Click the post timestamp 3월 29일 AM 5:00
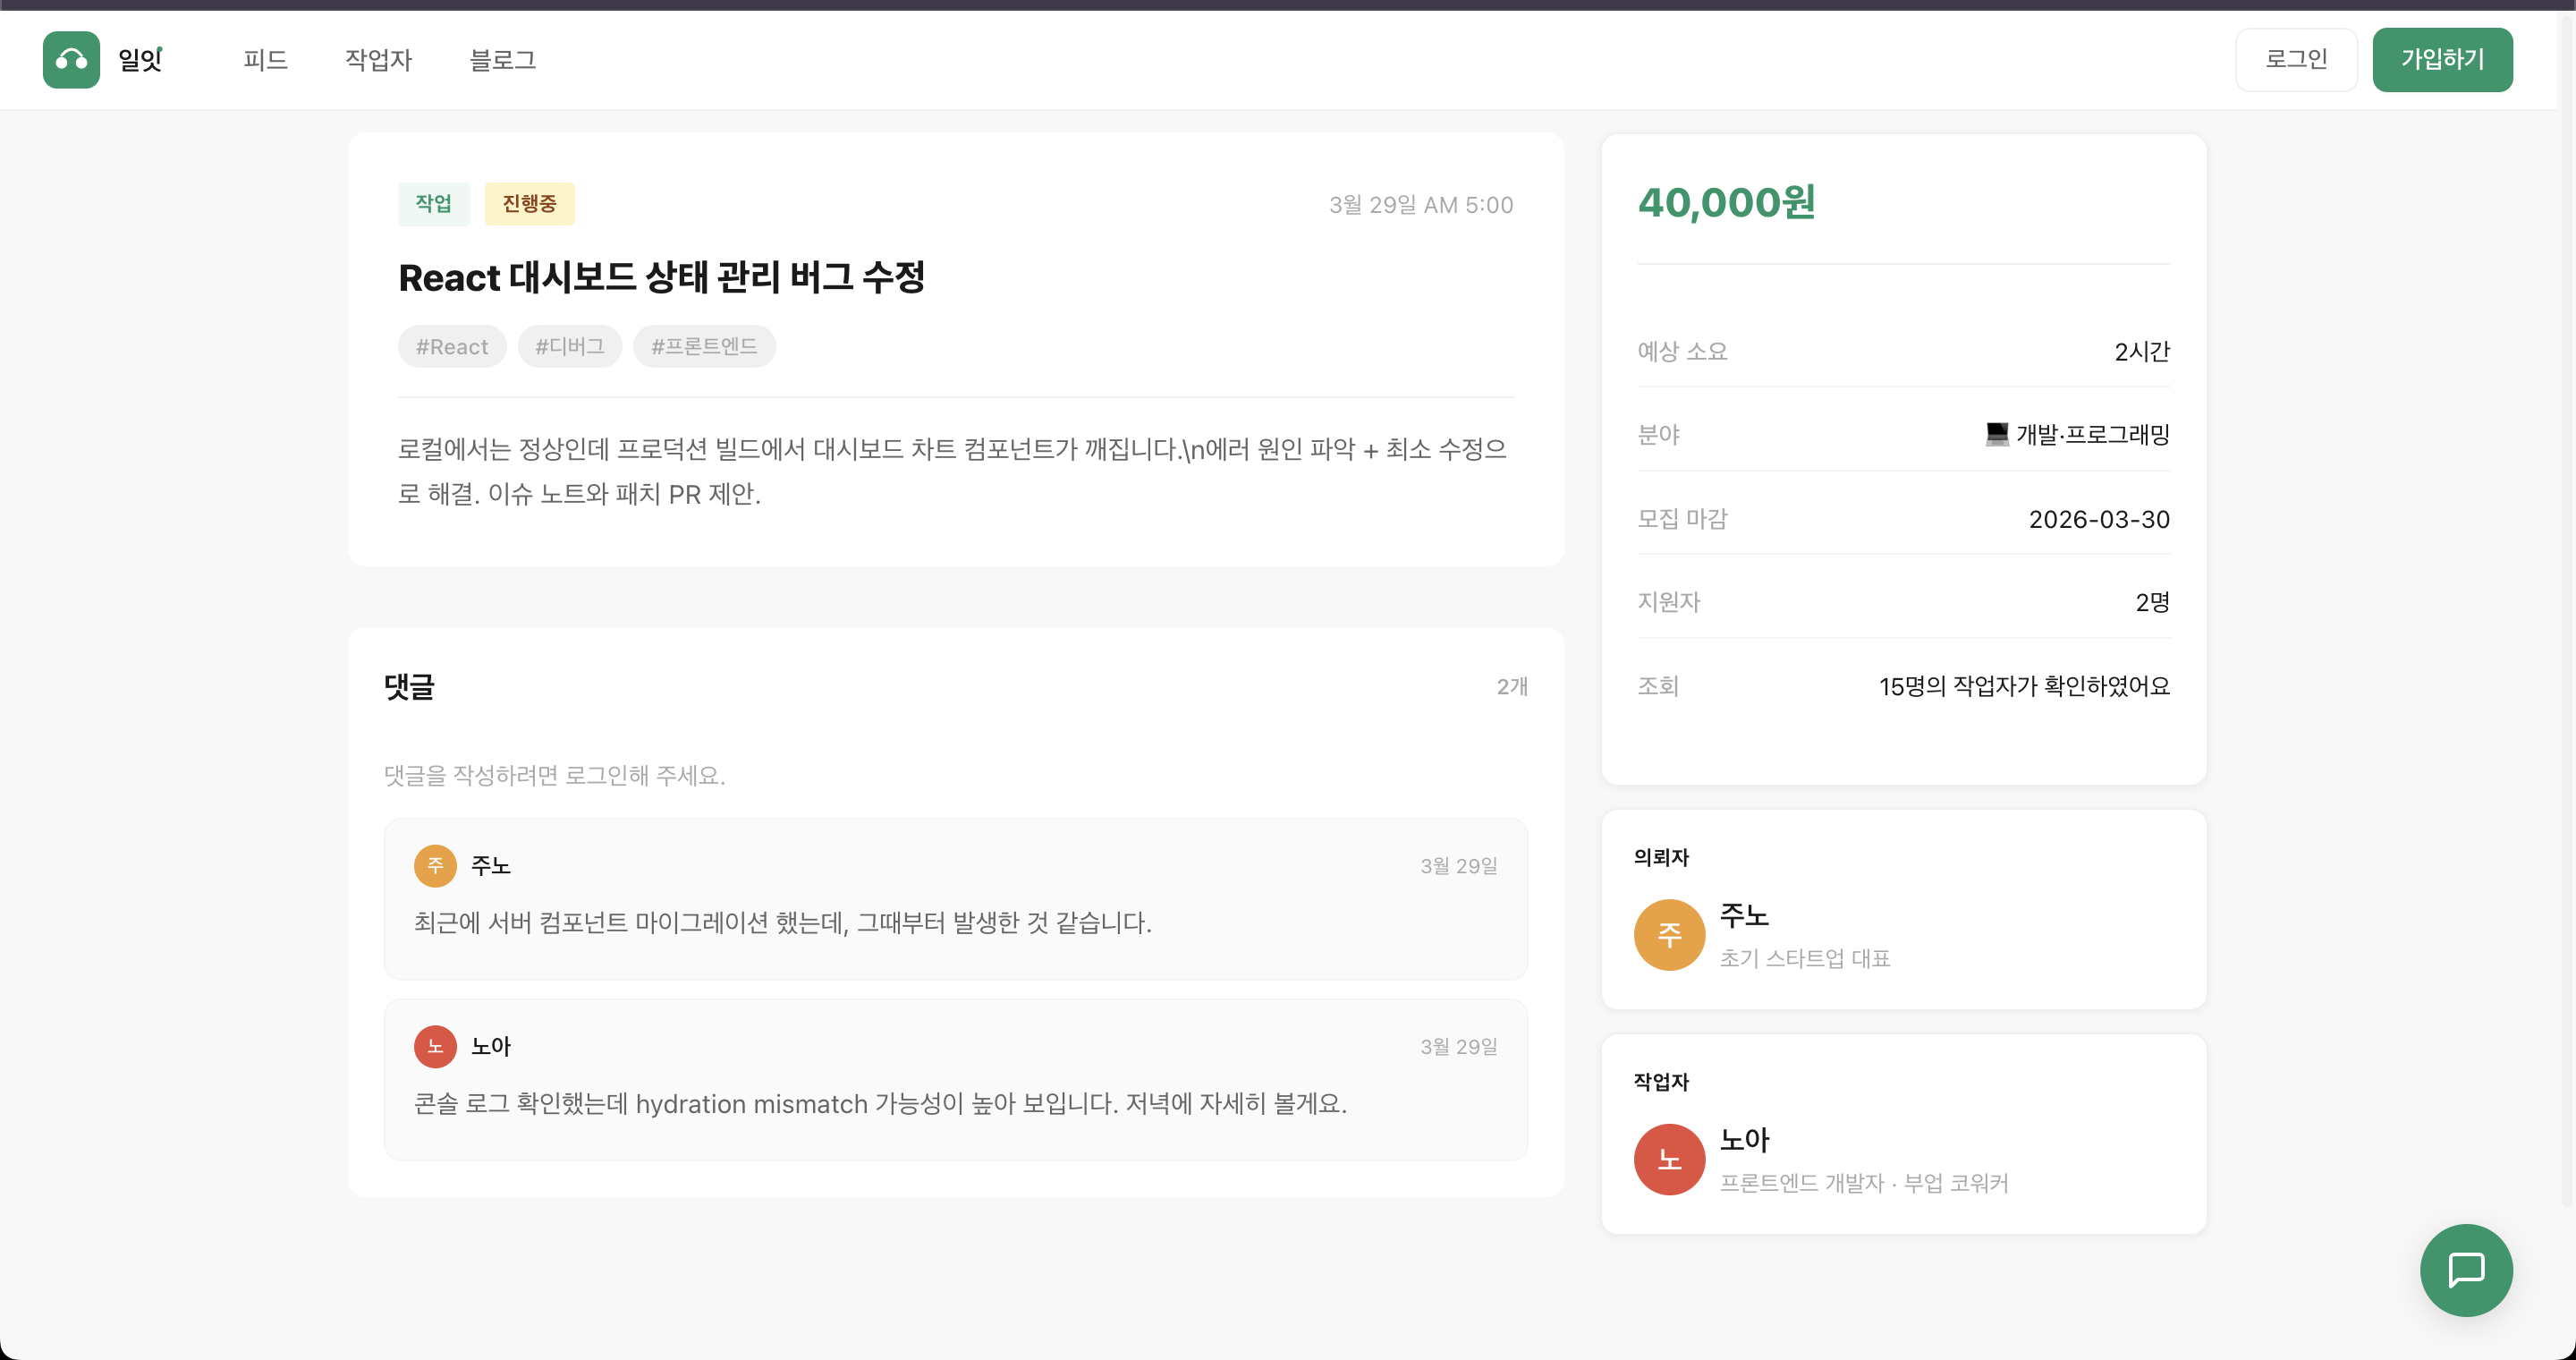Viewport: 2576px width, 1360px height. pos(1420,205)
